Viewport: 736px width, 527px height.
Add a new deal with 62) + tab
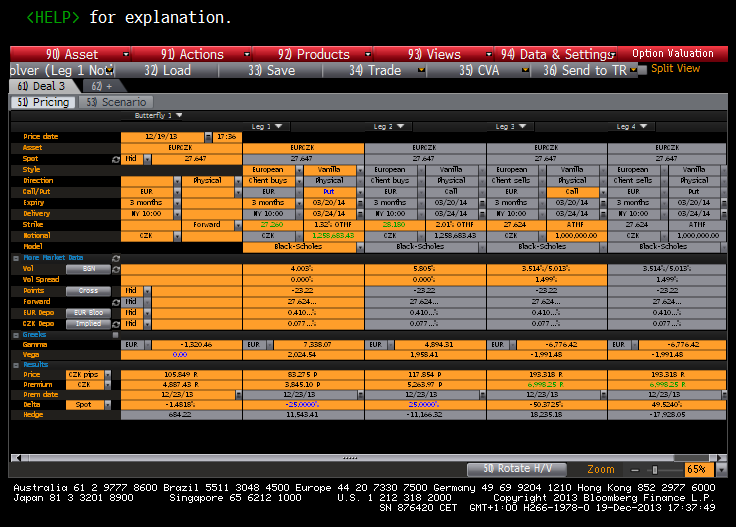(102, 86)
